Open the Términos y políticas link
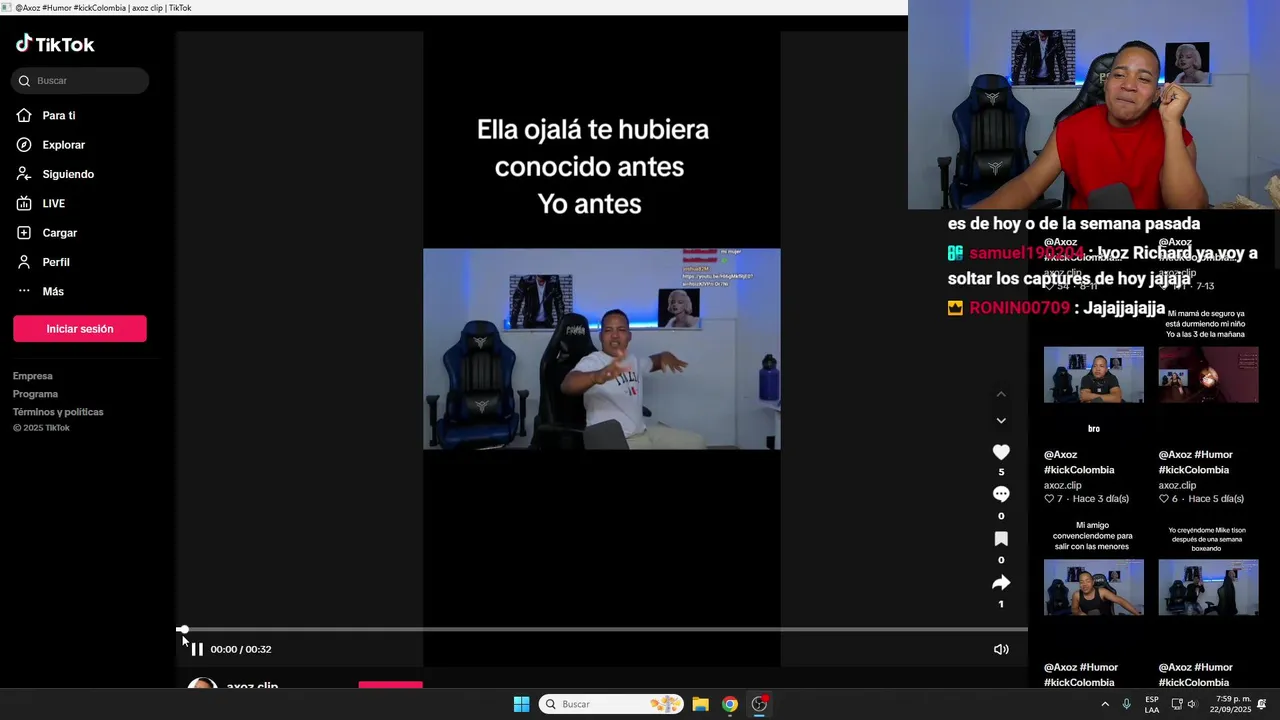This screenshot has height=720, width=1280. [x=58, y=412]
